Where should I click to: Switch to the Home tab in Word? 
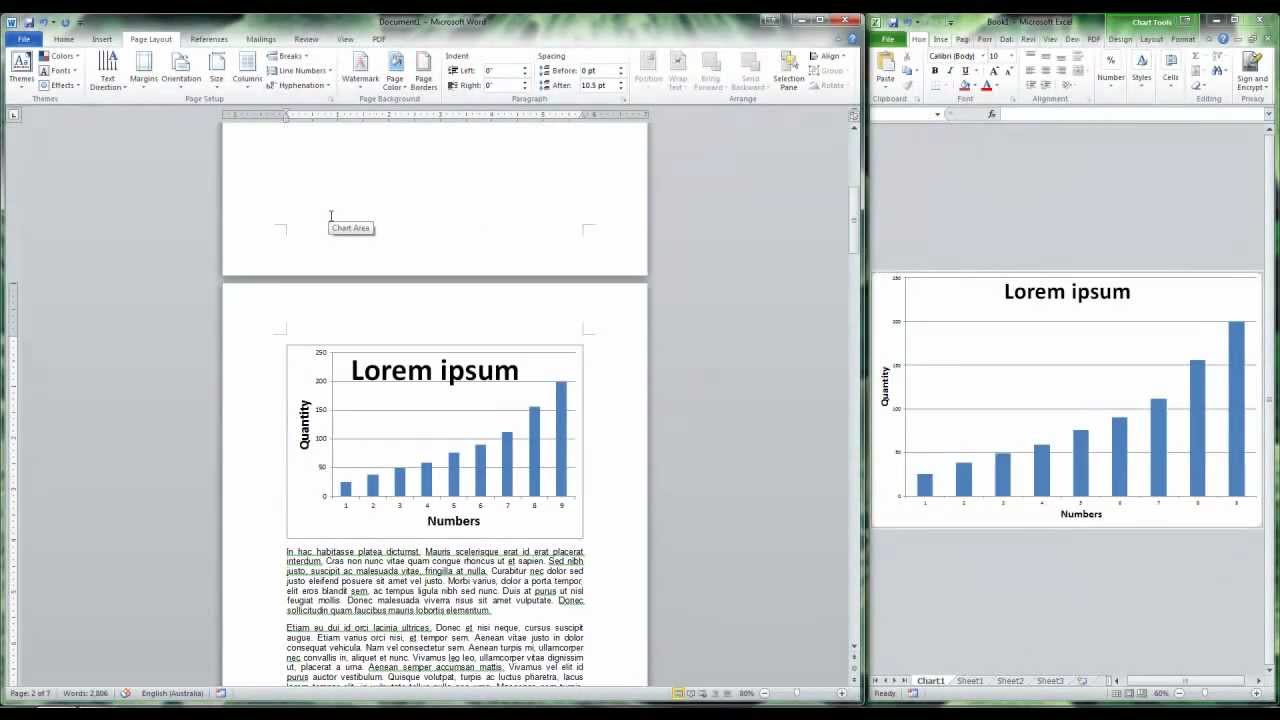tap(63, 39)
